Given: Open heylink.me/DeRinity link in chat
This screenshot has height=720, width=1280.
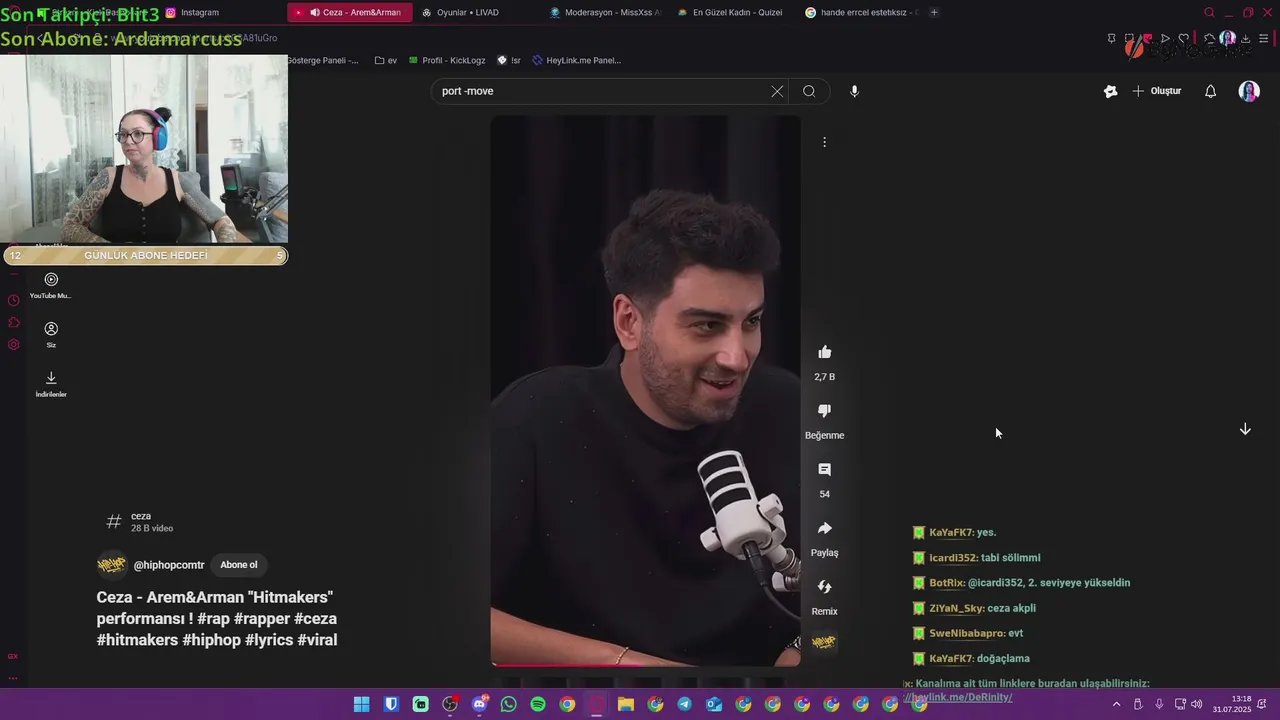Looking at the screenshot, I should click(x=957, y=697).
